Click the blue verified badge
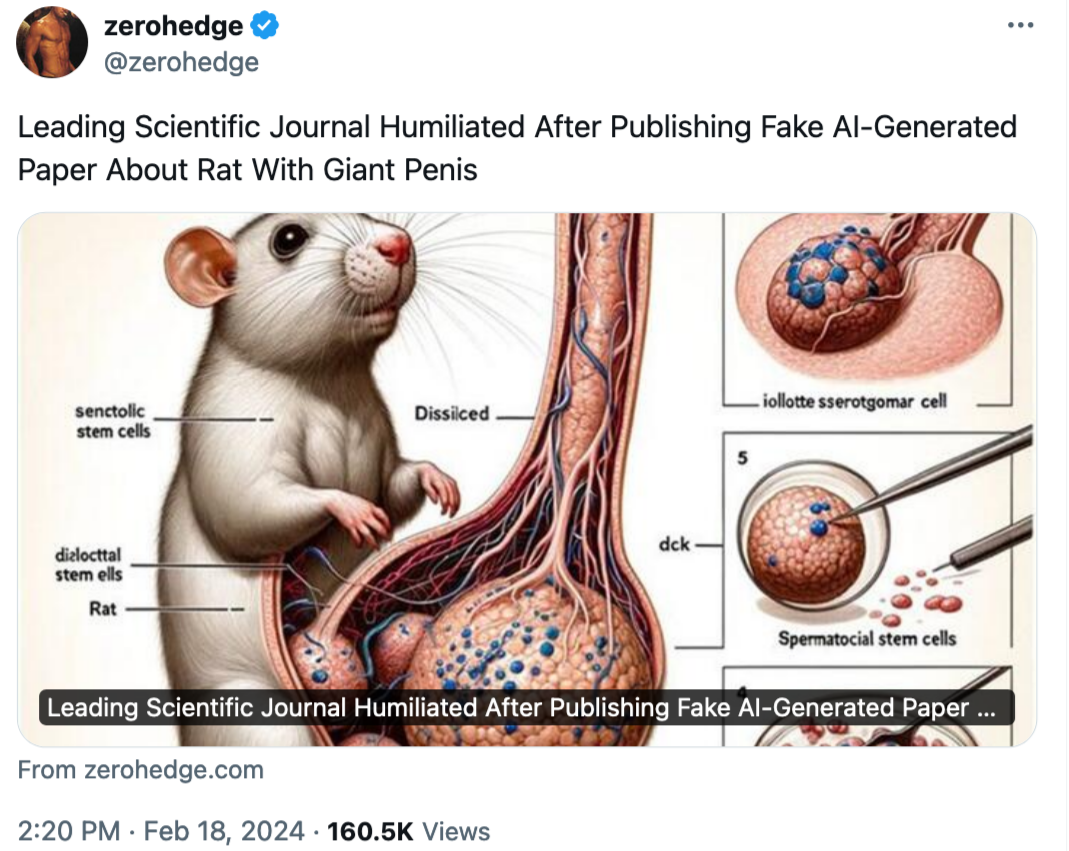Screen dimensions: 1069x851 264,26
